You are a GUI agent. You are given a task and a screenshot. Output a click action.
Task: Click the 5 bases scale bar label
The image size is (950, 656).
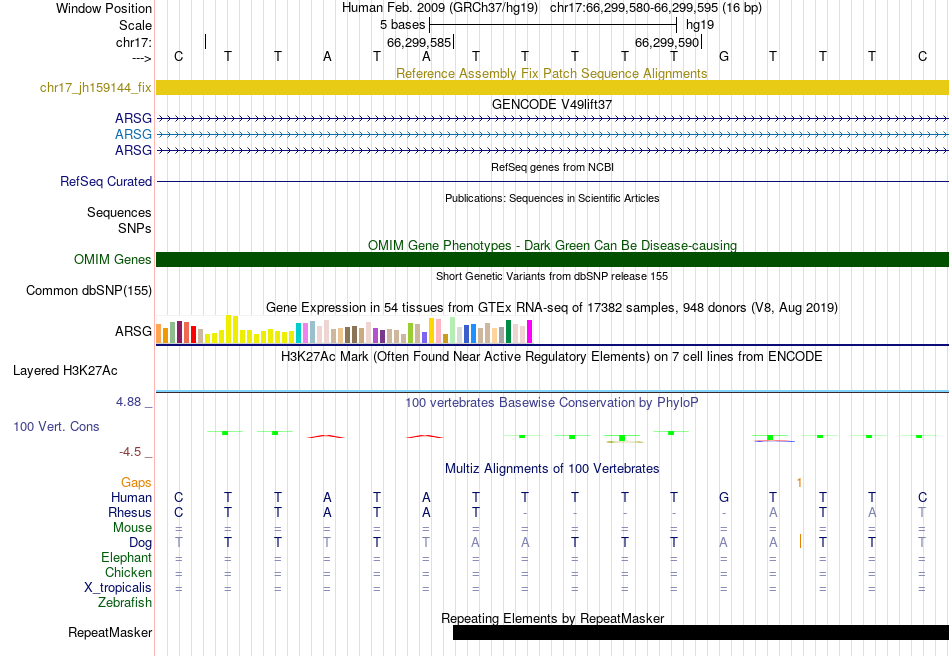(402, 25)
